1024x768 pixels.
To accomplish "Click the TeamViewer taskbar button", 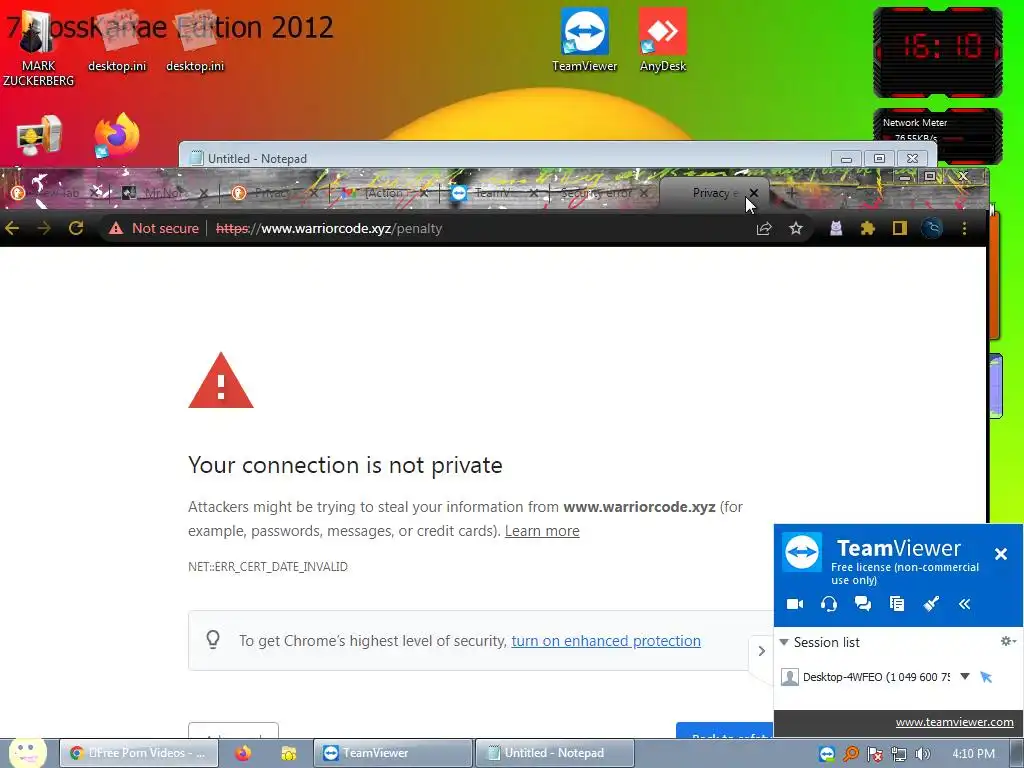I will (392, 753).
